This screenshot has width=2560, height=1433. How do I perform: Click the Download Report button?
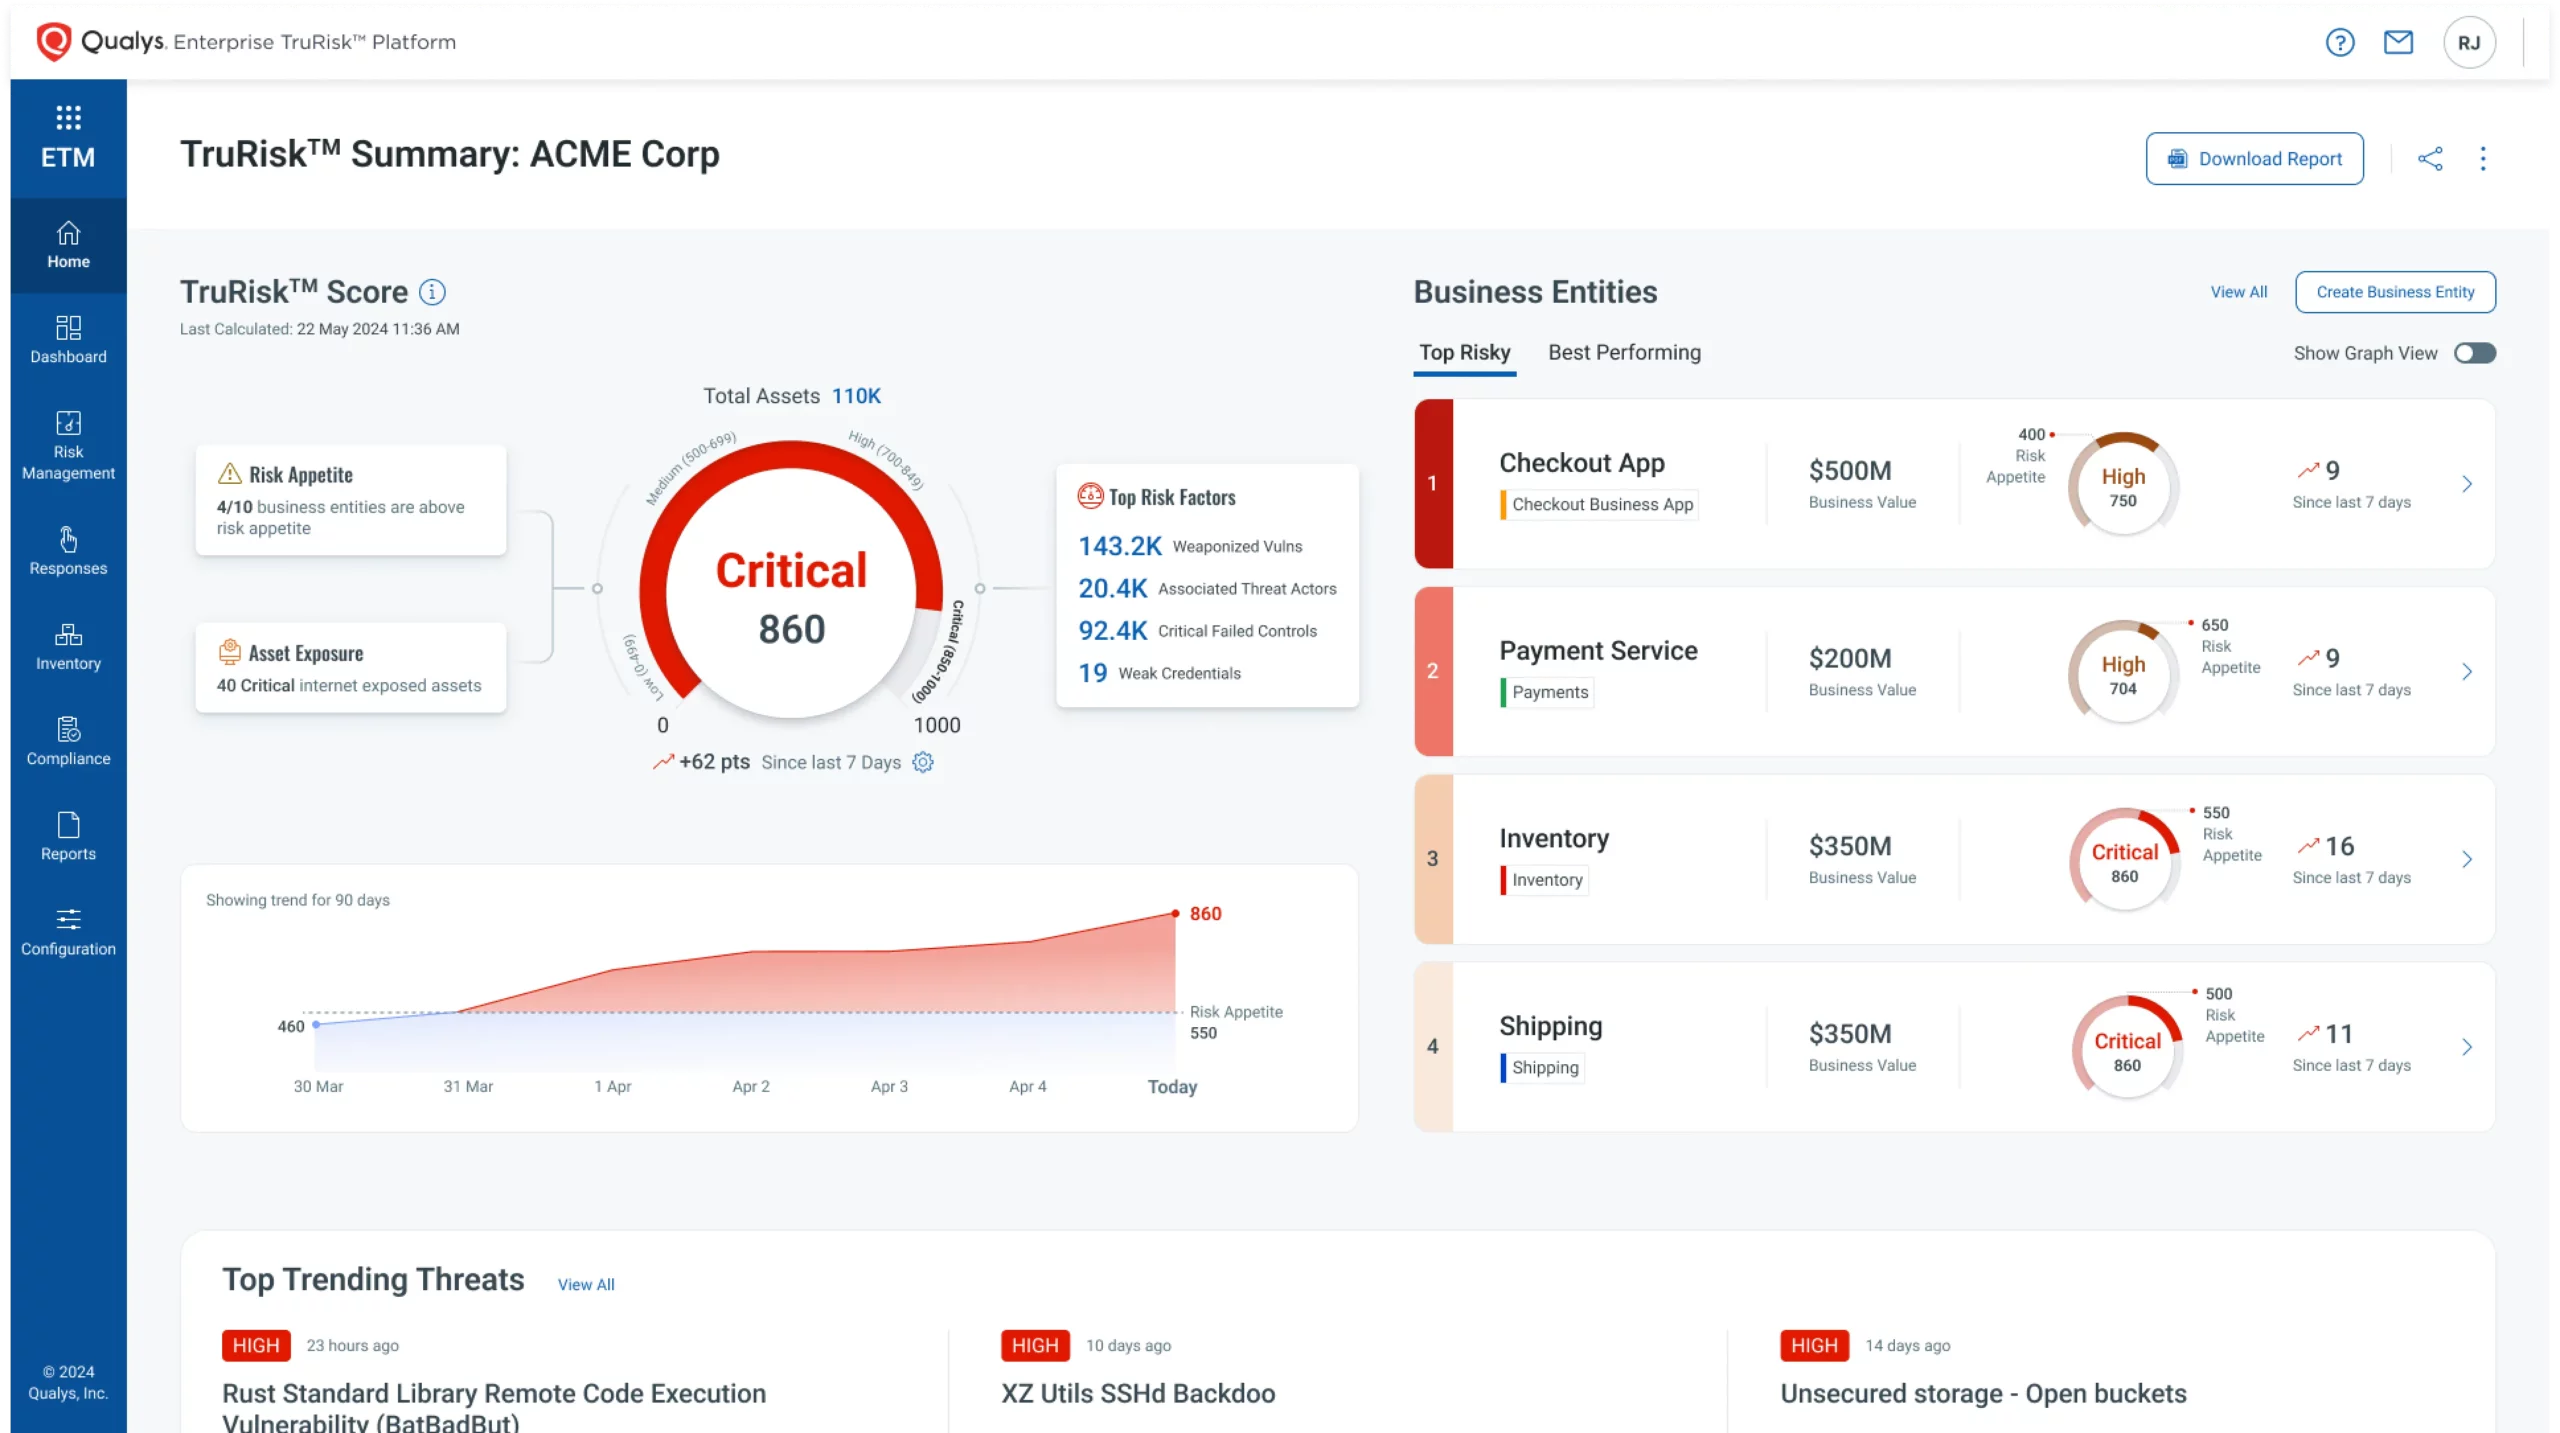pyautogui.click(x=2254, y=158)
